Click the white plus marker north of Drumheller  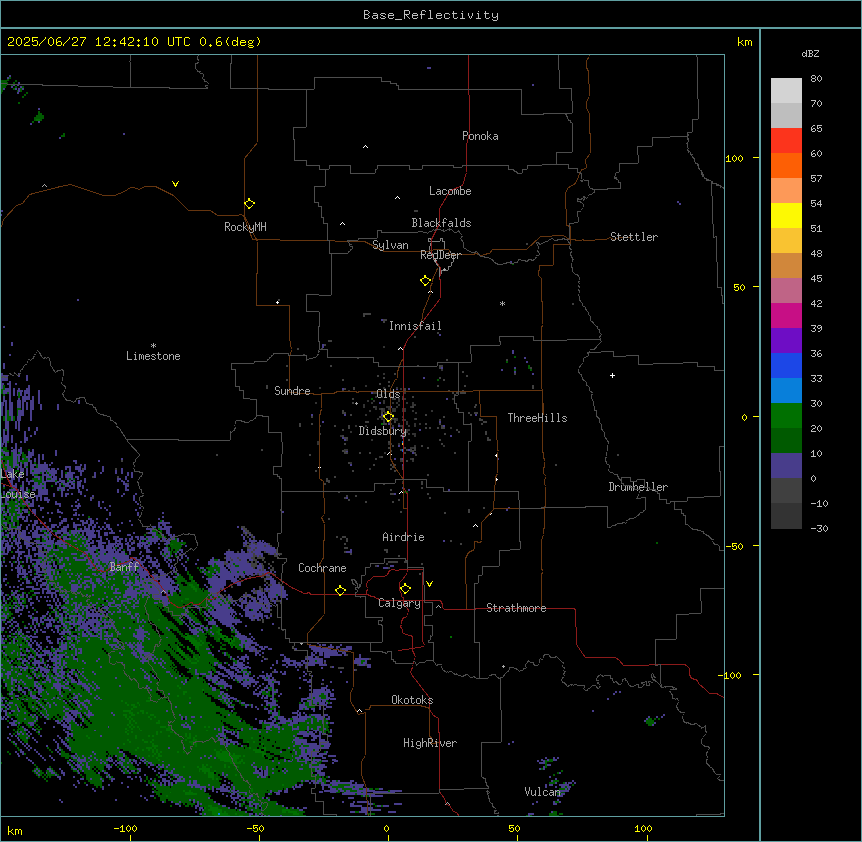(612, 375)
